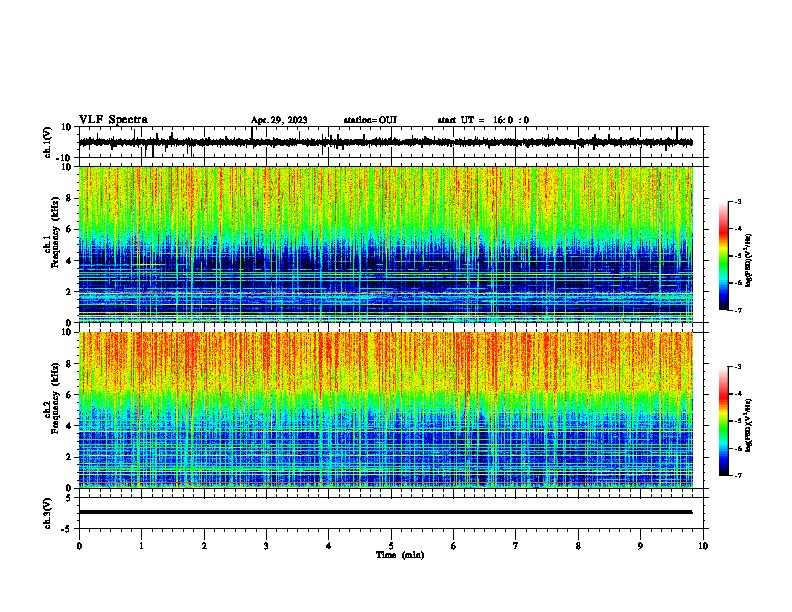792x612 pixels.
Task: Click the "-3" label on ch.1 color bar
Action: click(738, 201)
